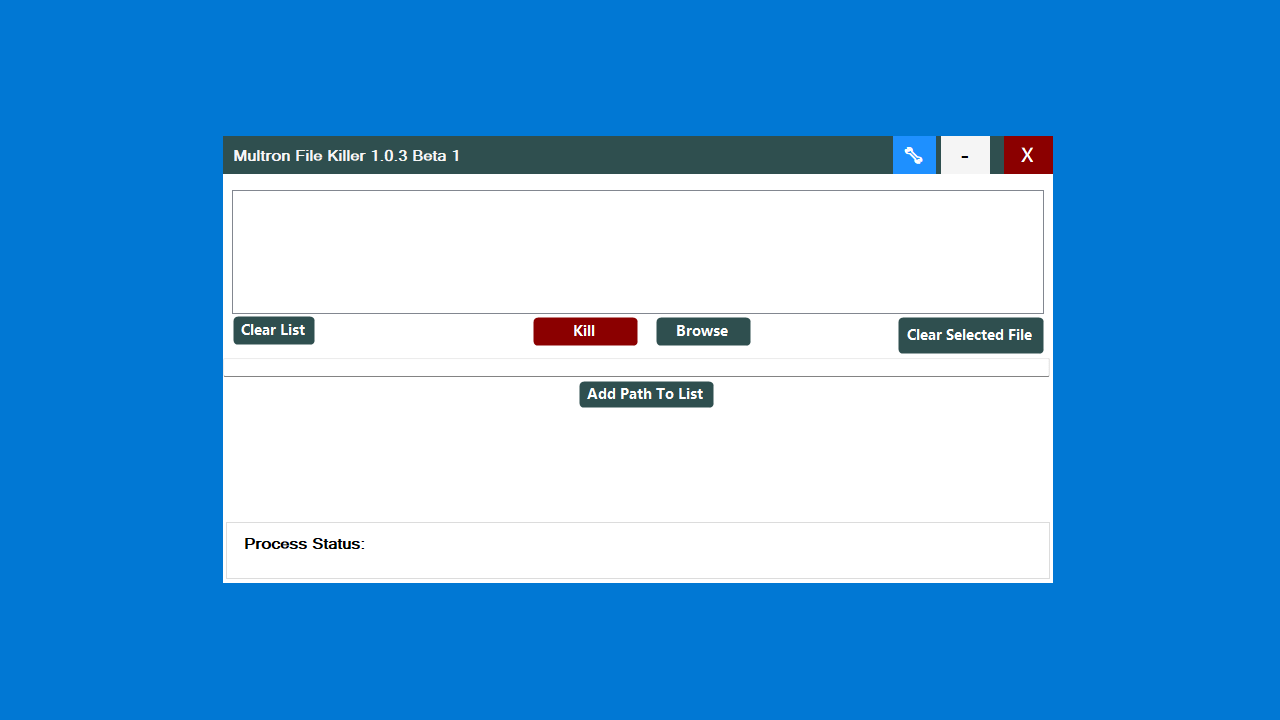This screenshot has width=1280, height=720.
Task: Click the empty area right of Process Status
Action: tap(700, 550)
